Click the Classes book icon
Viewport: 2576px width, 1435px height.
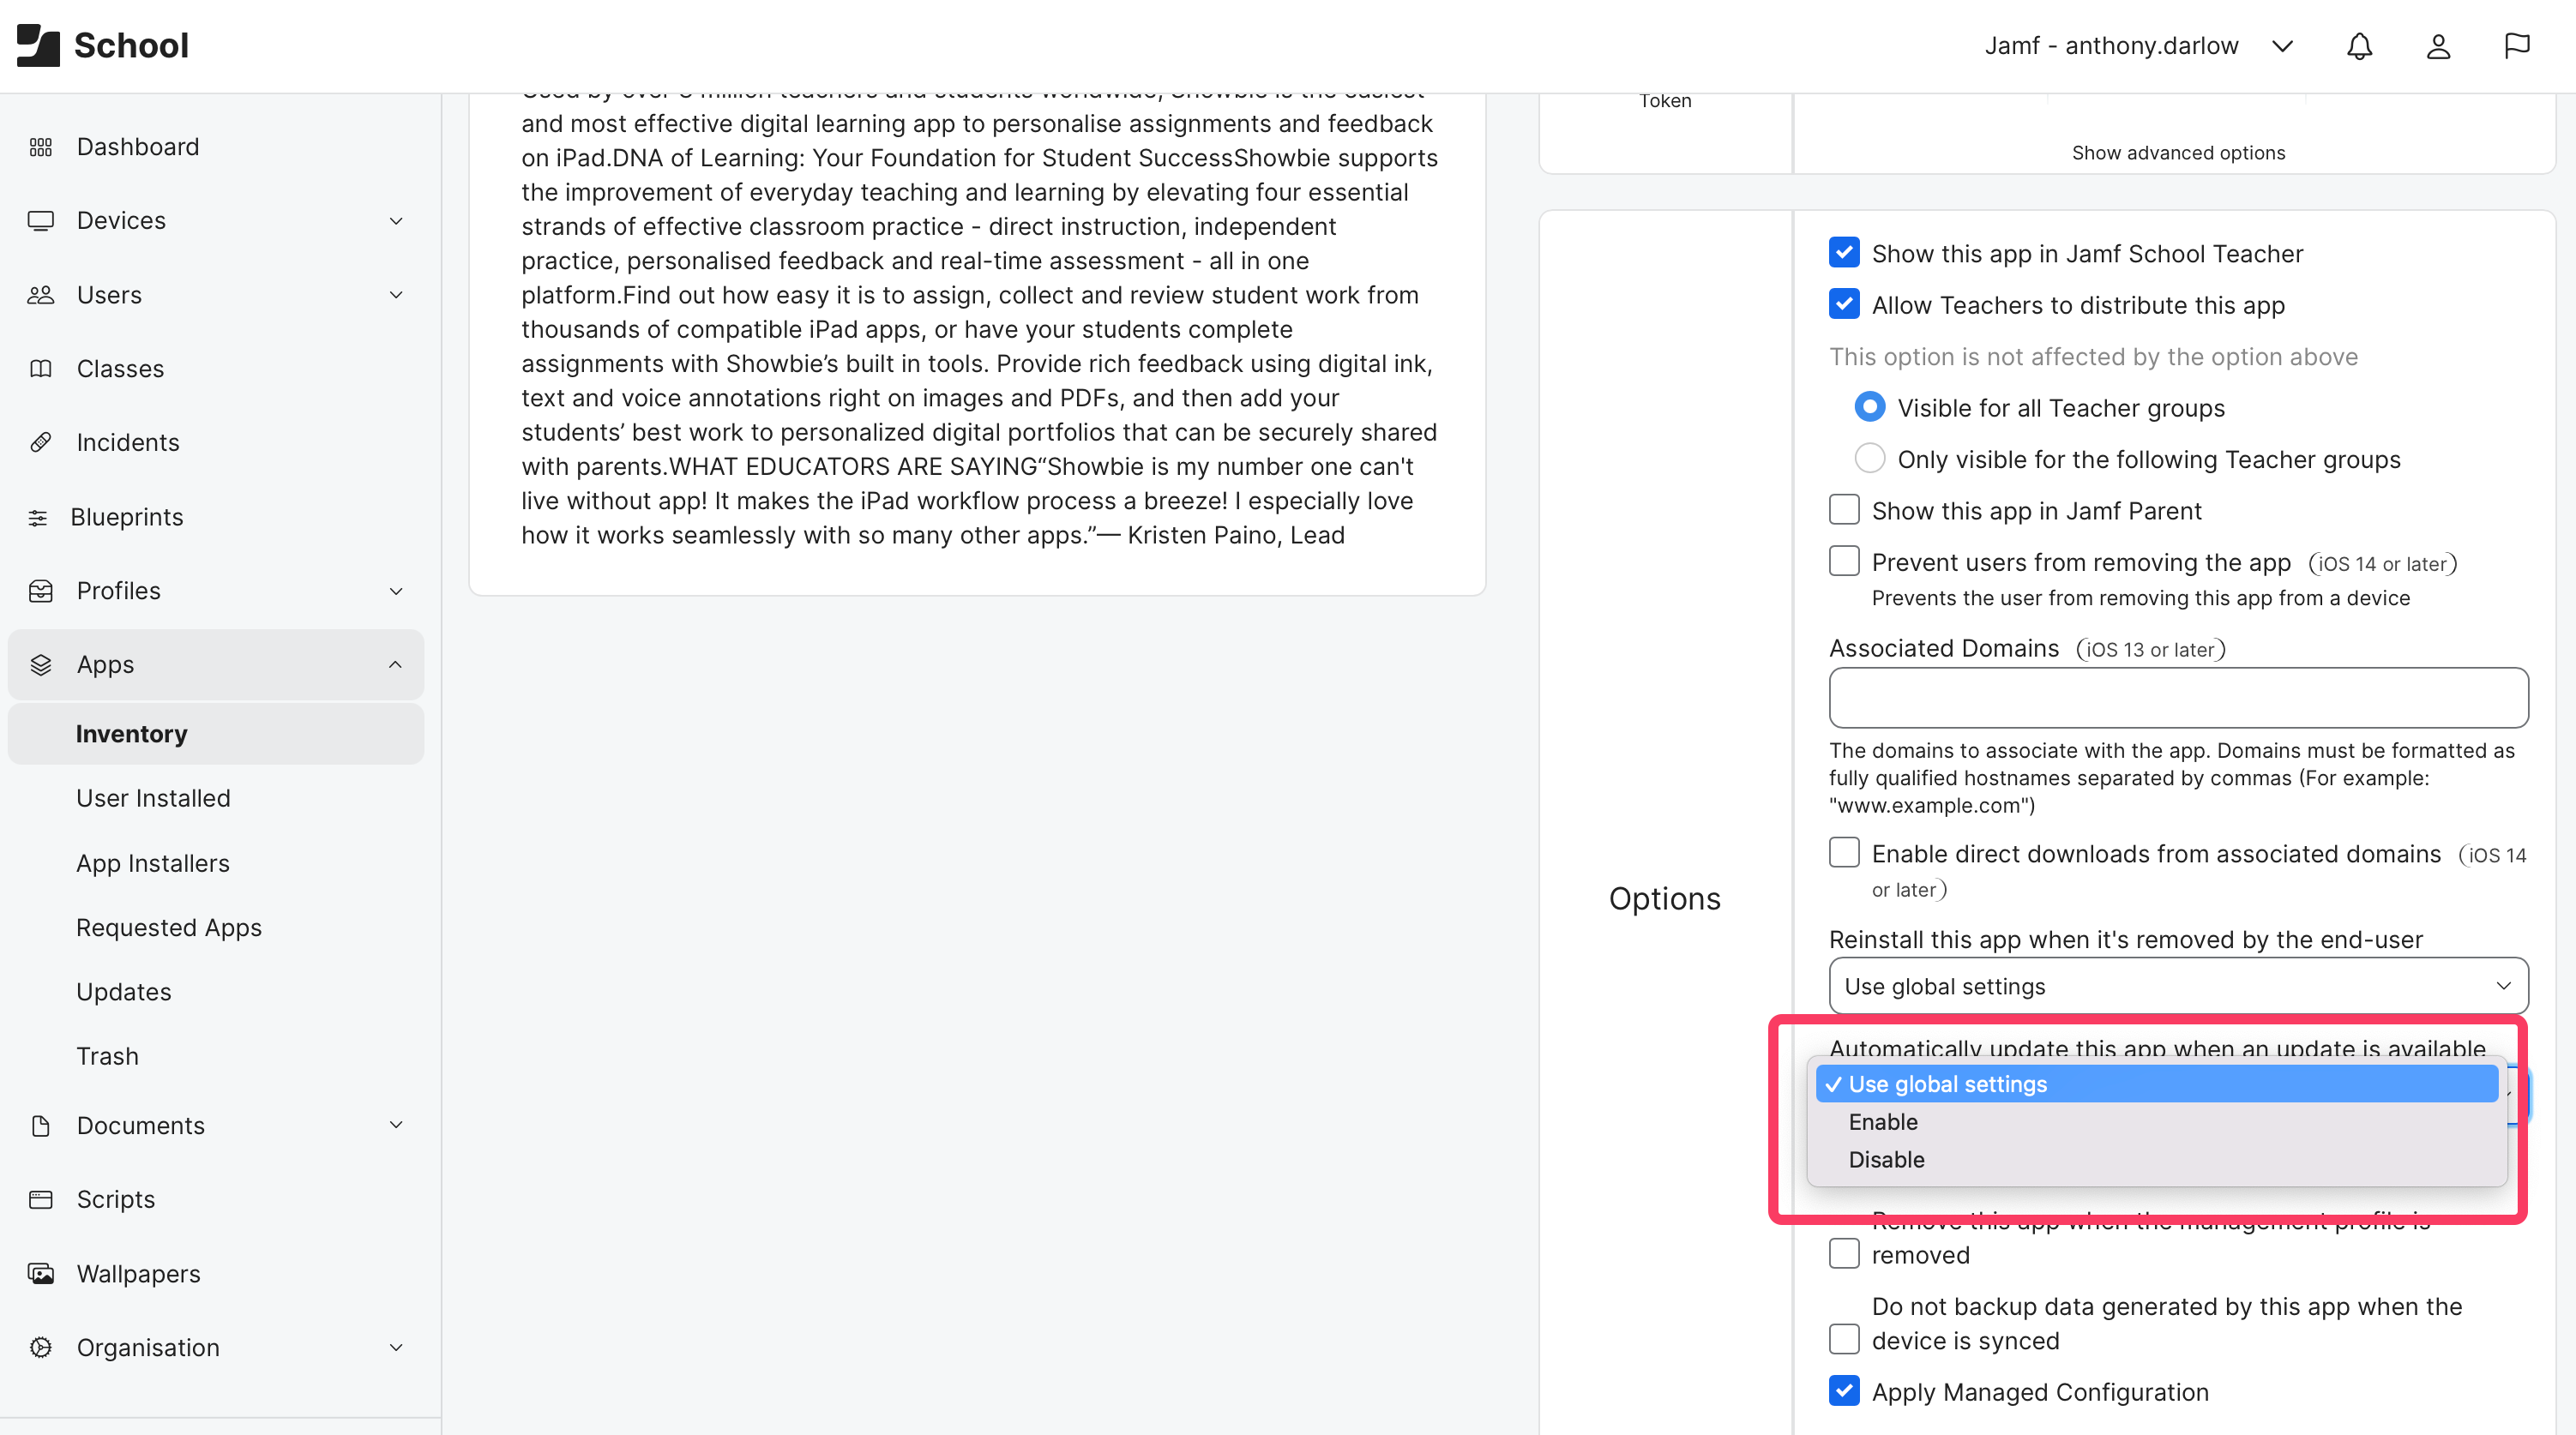tap(41, 369)
